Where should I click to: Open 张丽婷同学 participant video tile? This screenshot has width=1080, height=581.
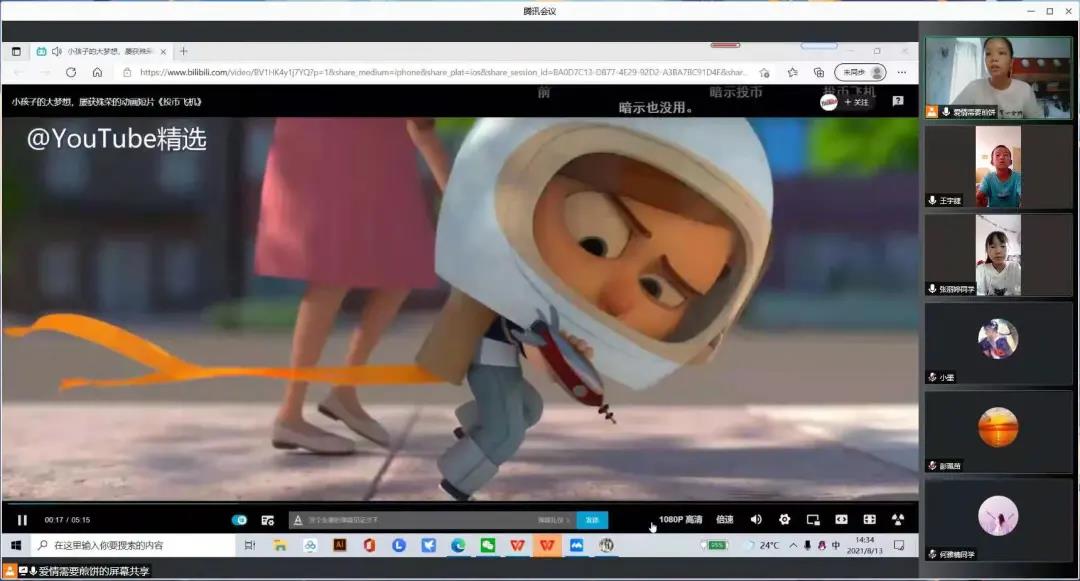(x=998, y=255)
